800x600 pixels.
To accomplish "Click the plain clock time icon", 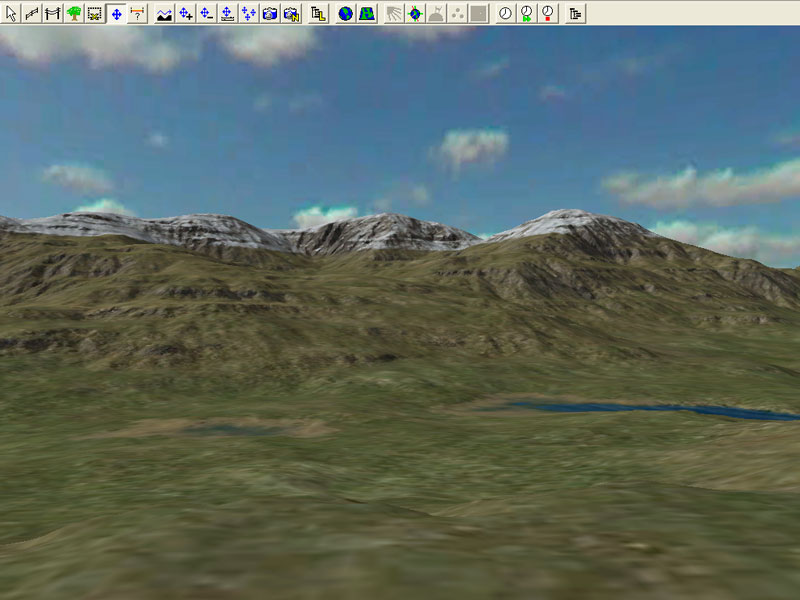I will [x=505, y=14].
